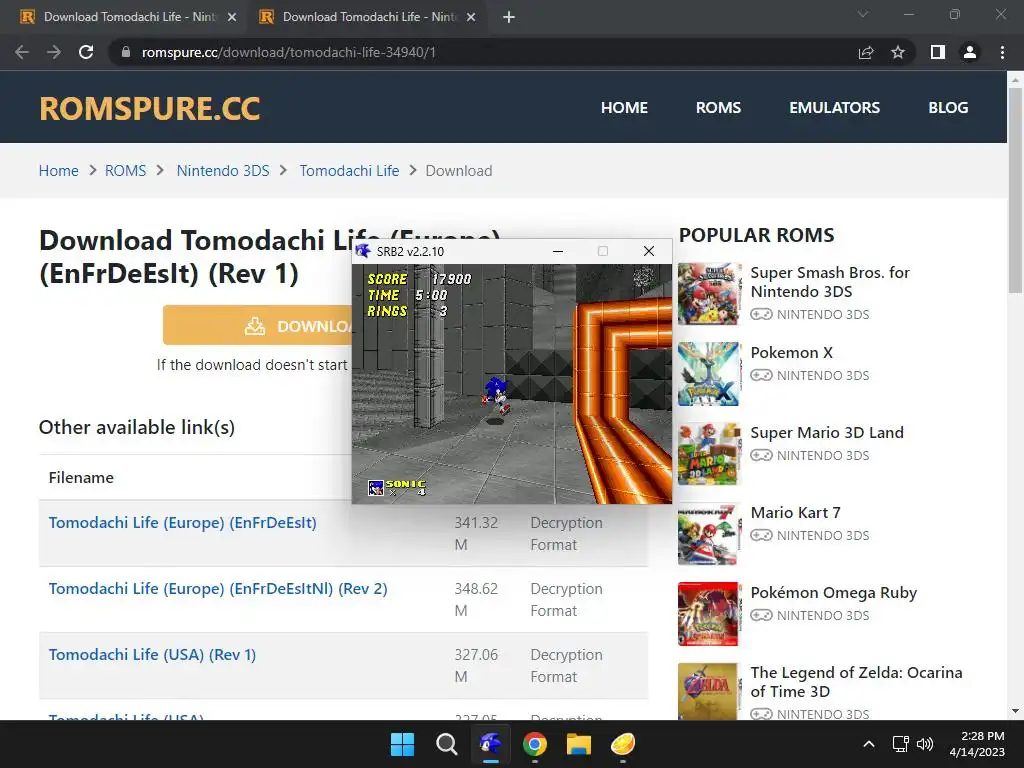Screen dimensions: 1024x768
Task: Open the BLOG nav menu item
Action: (x=948, y=108)
